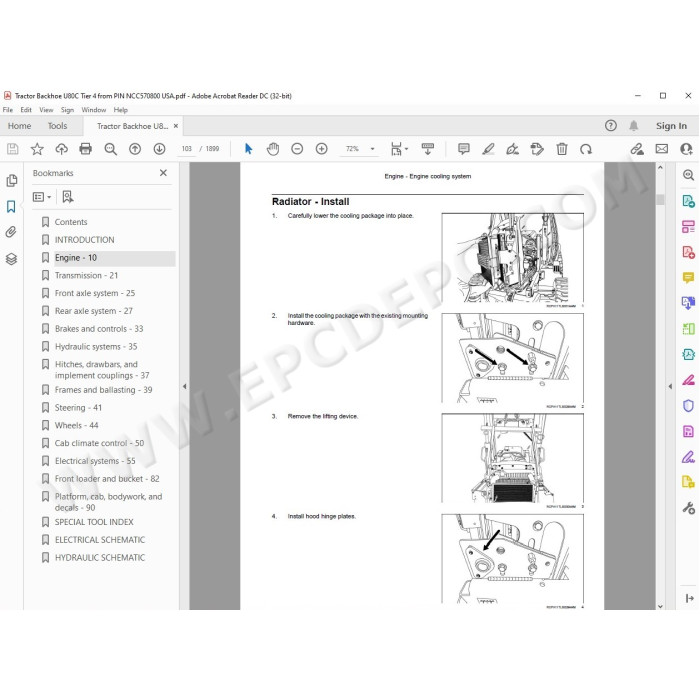
Task: Switch to the Tools tab
Action: [58, 126]
